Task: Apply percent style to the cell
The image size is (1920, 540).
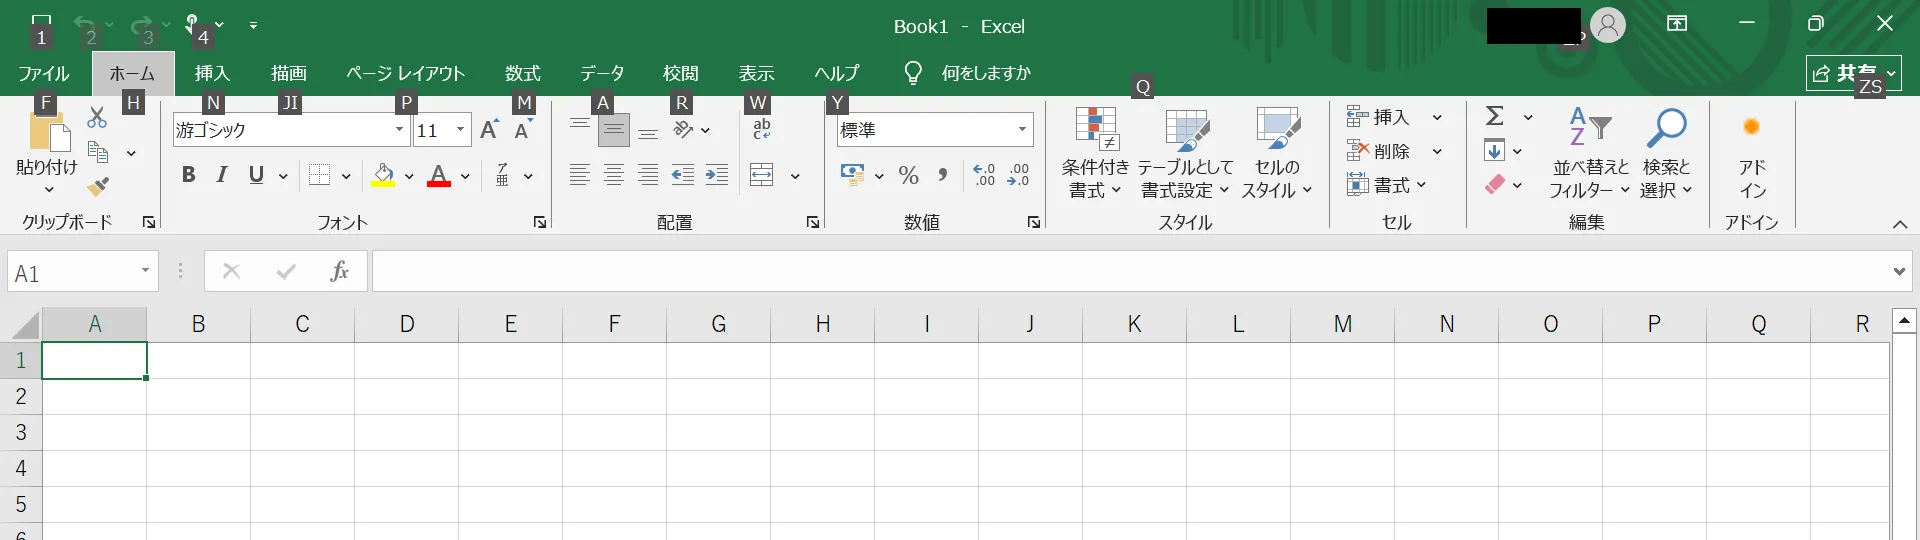Action: [x=908, y=176]
